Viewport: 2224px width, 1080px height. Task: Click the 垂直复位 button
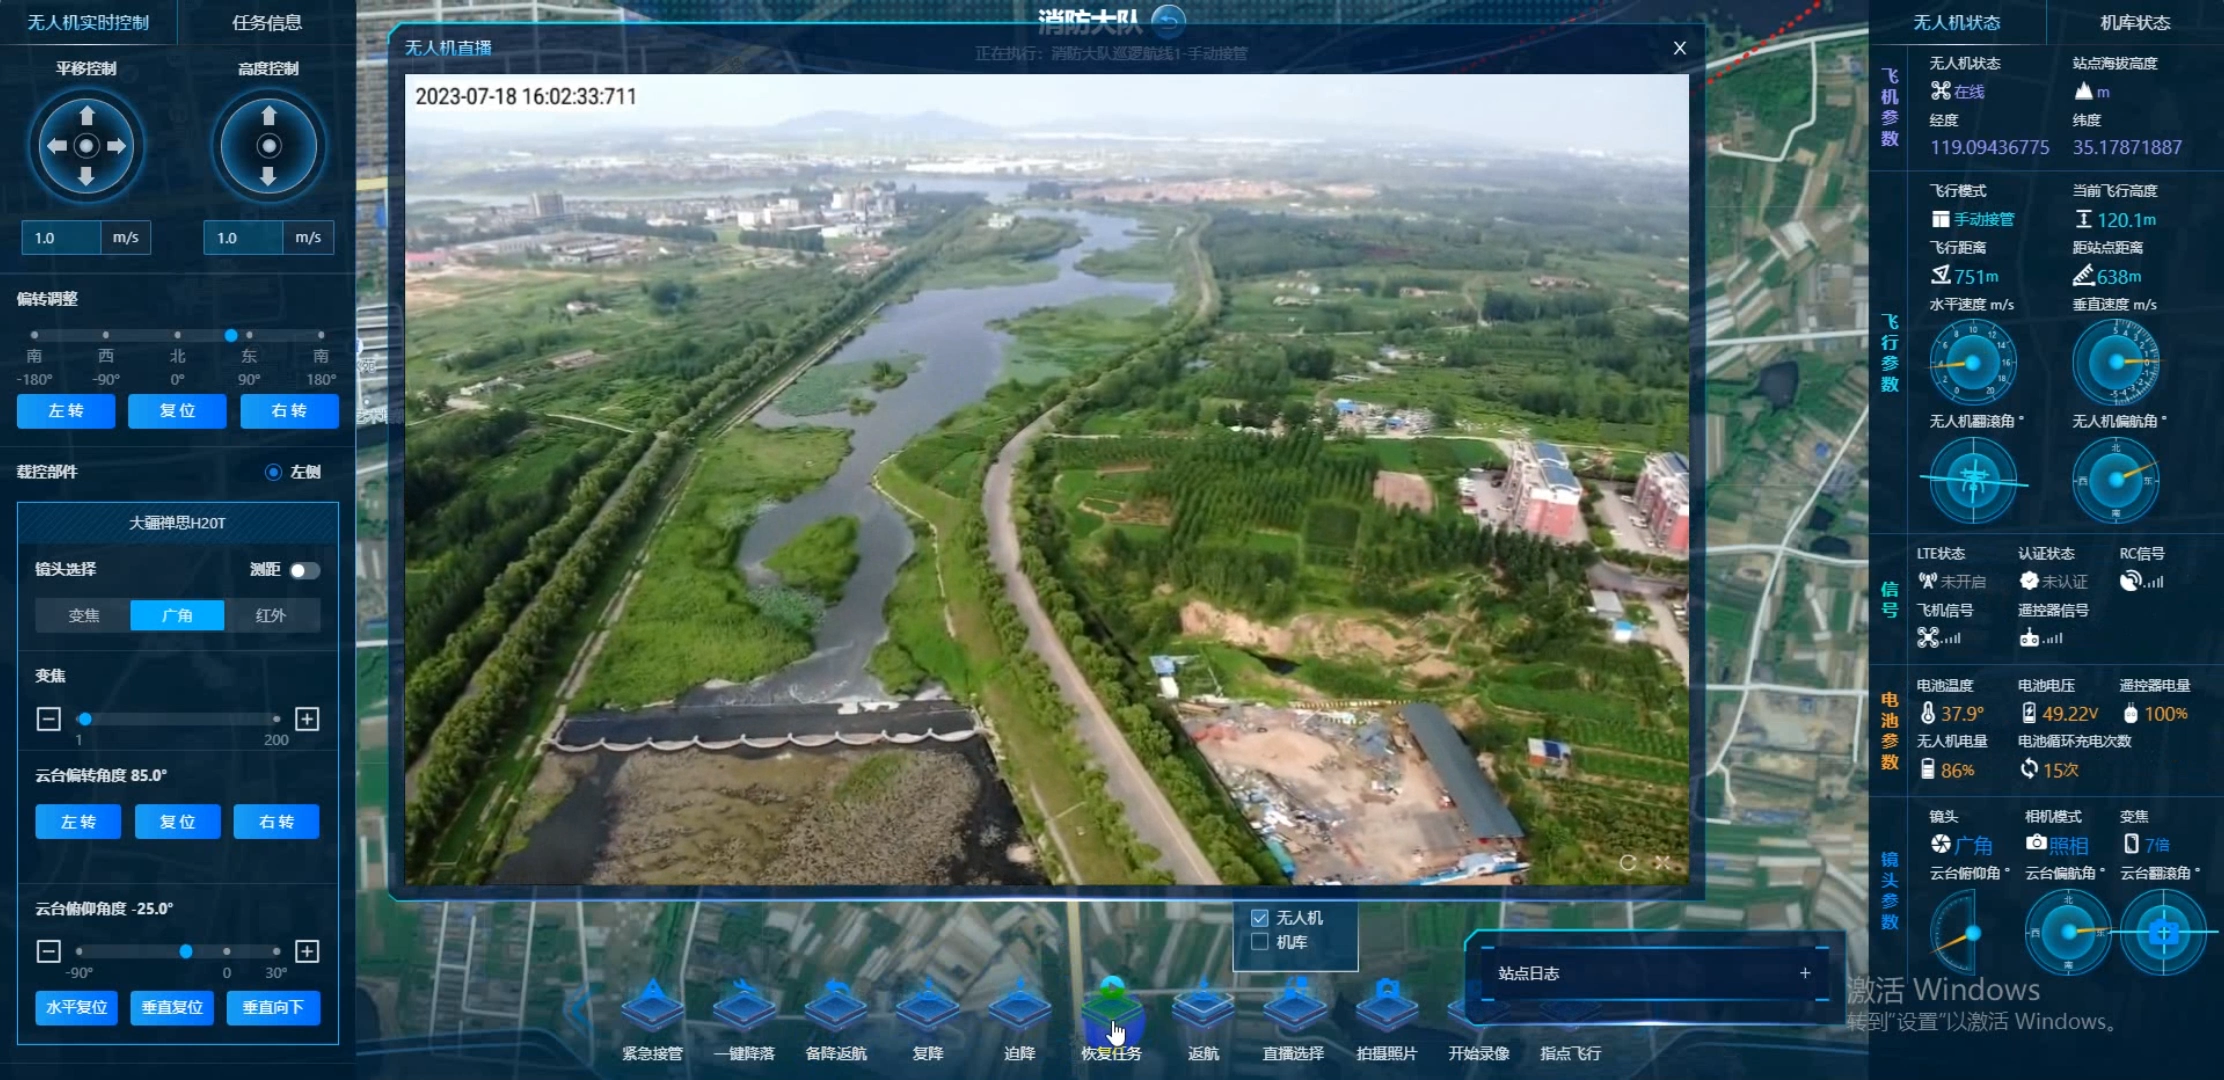click(172, 1008)
